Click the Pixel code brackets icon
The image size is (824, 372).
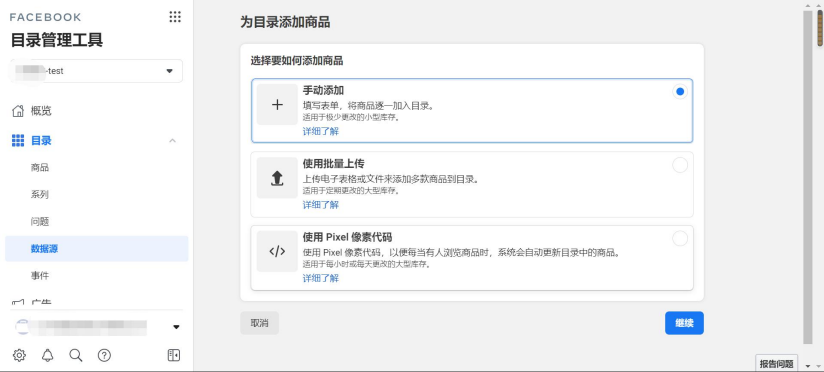(277, 251)
